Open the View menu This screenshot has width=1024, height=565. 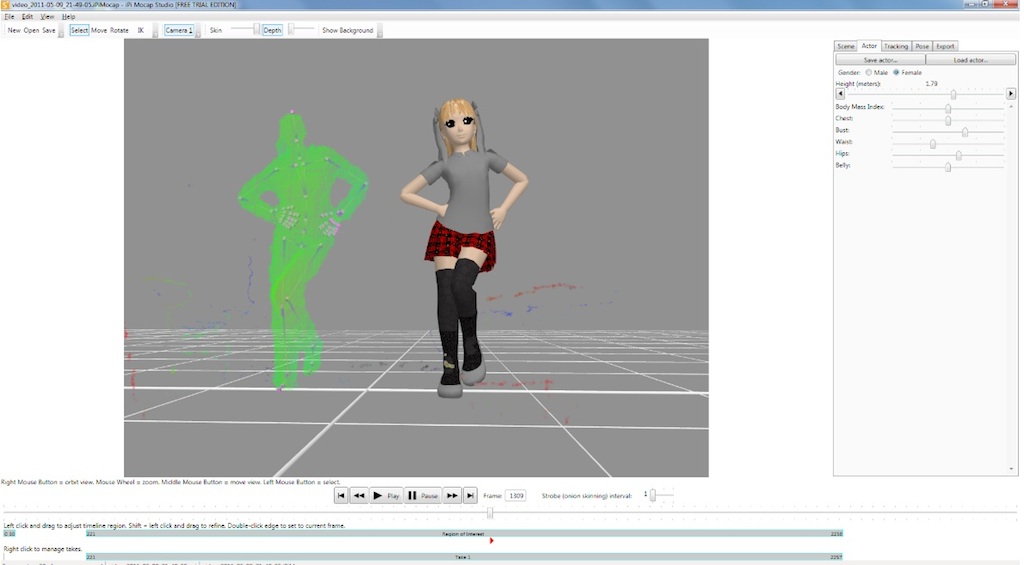tap(47, 16)
